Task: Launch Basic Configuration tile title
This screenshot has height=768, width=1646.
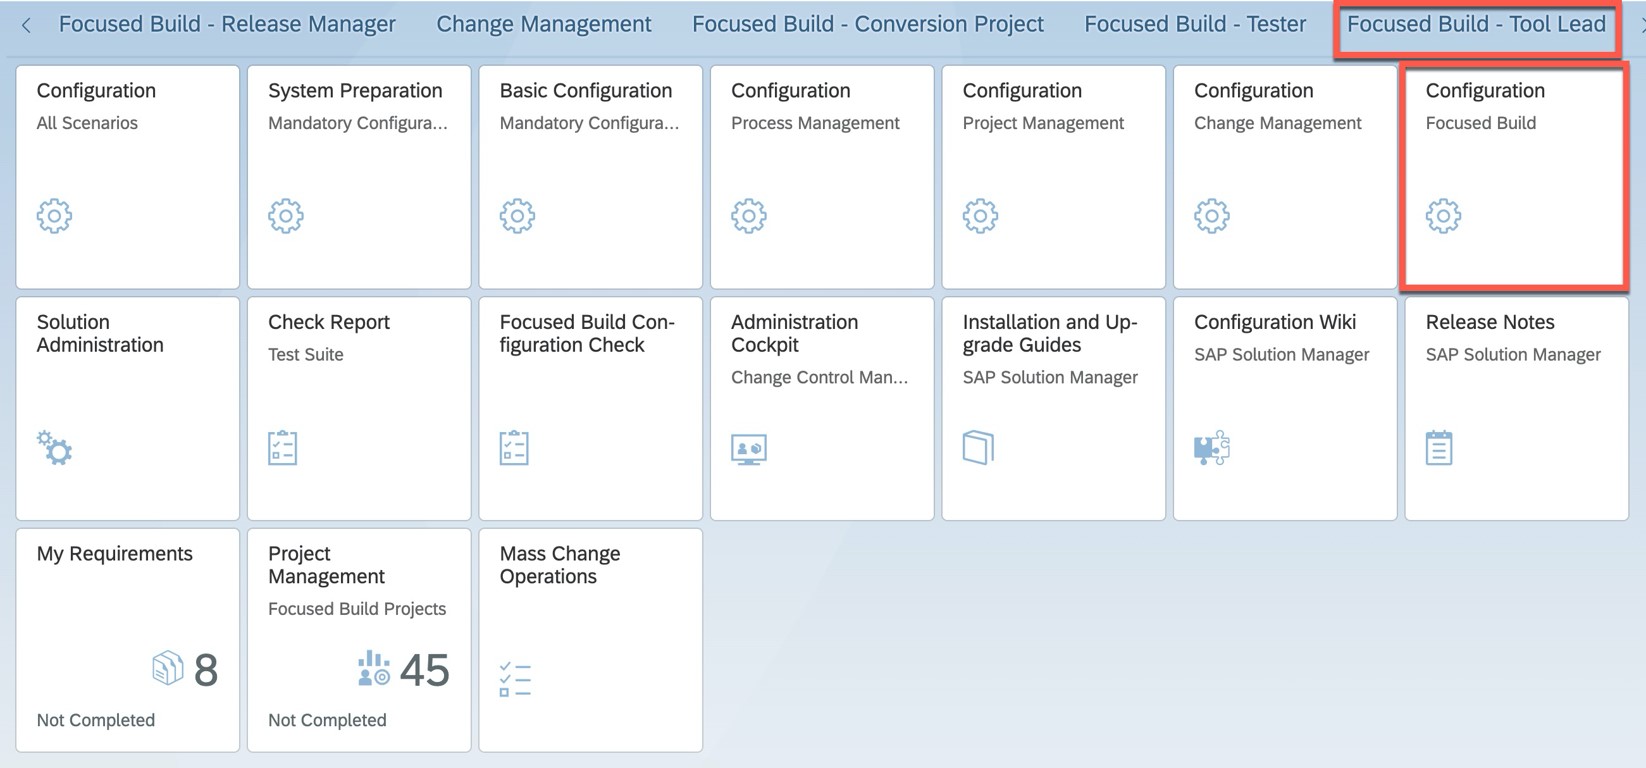Action: 585,91
